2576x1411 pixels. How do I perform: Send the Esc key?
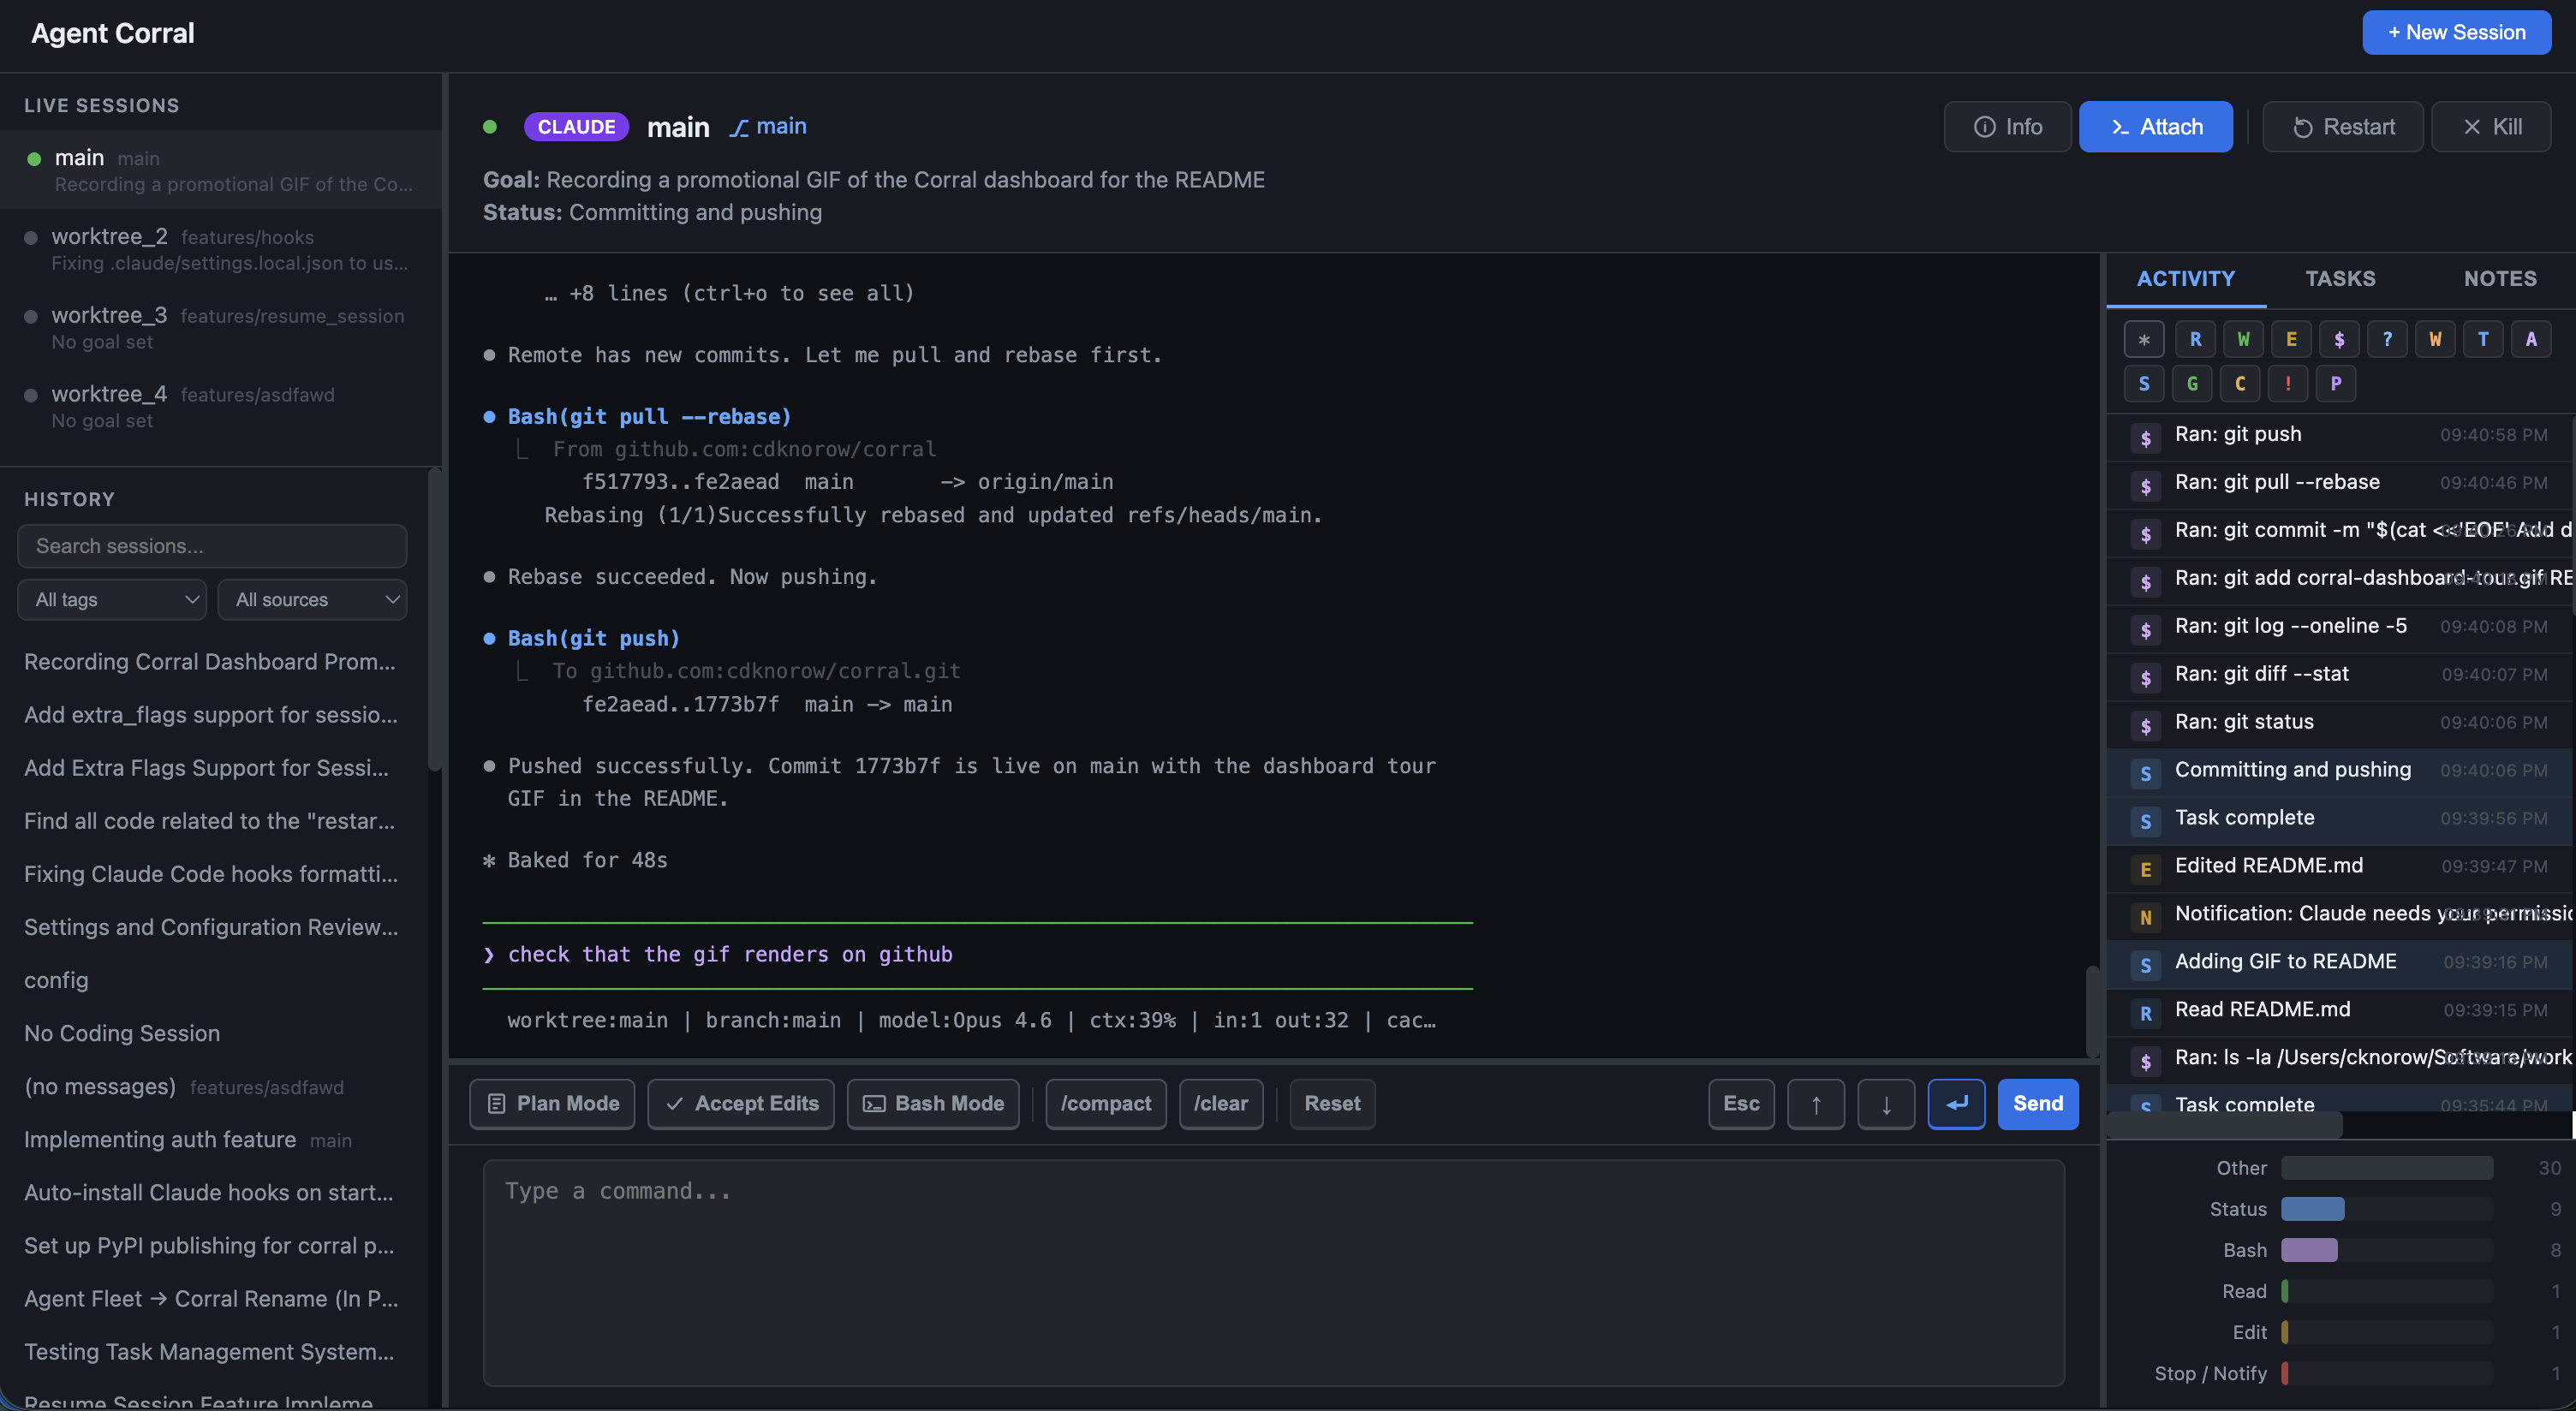pyautogui.click(x=1740, y=1103)
